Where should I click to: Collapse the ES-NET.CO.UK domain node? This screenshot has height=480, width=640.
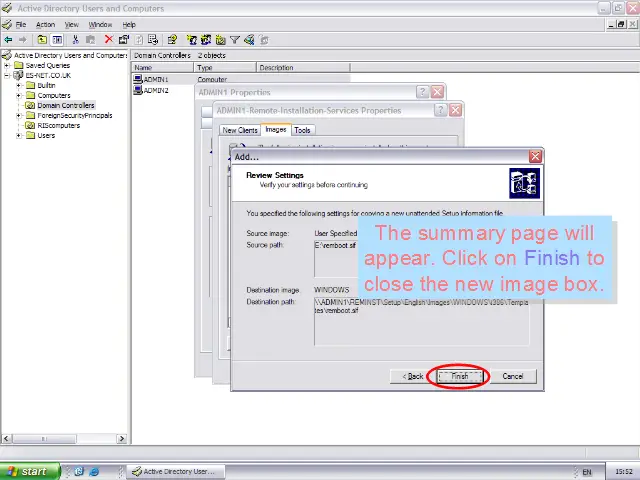tap(7, 75)
